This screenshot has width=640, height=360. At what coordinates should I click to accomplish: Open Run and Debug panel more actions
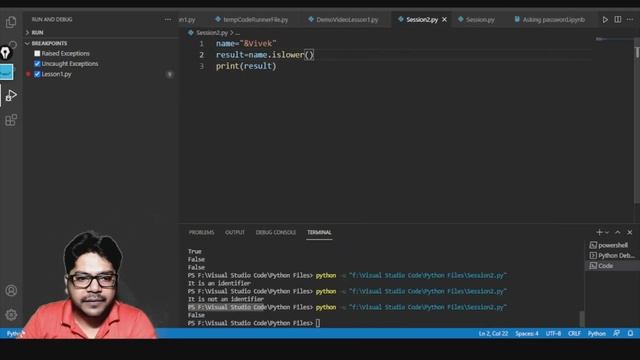(x=168, y=19)
